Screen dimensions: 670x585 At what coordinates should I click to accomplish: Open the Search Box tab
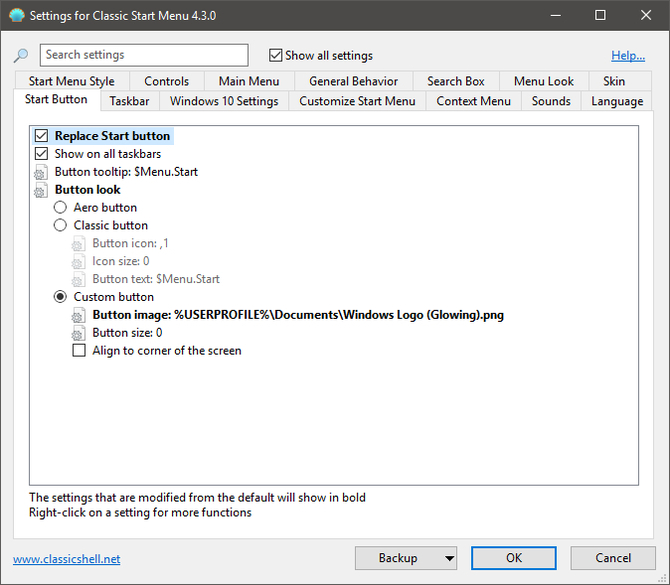point(456,81)
